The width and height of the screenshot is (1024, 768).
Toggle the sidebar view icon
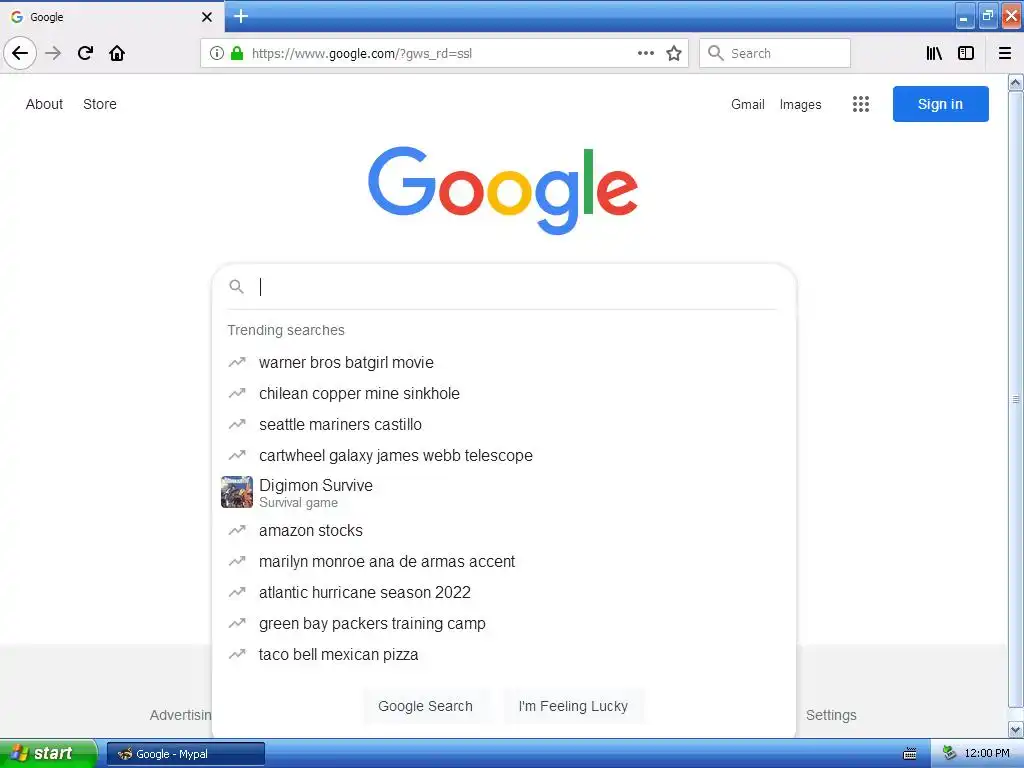coord(966,53)
